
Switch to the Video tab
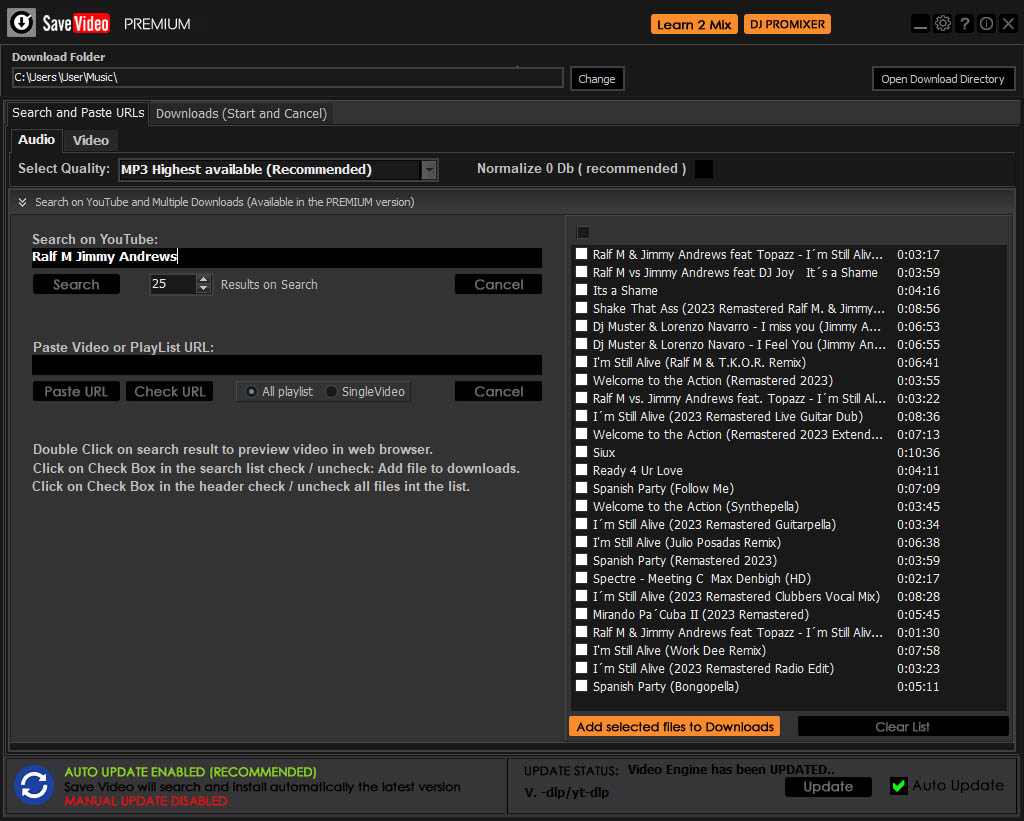[91, 140]
